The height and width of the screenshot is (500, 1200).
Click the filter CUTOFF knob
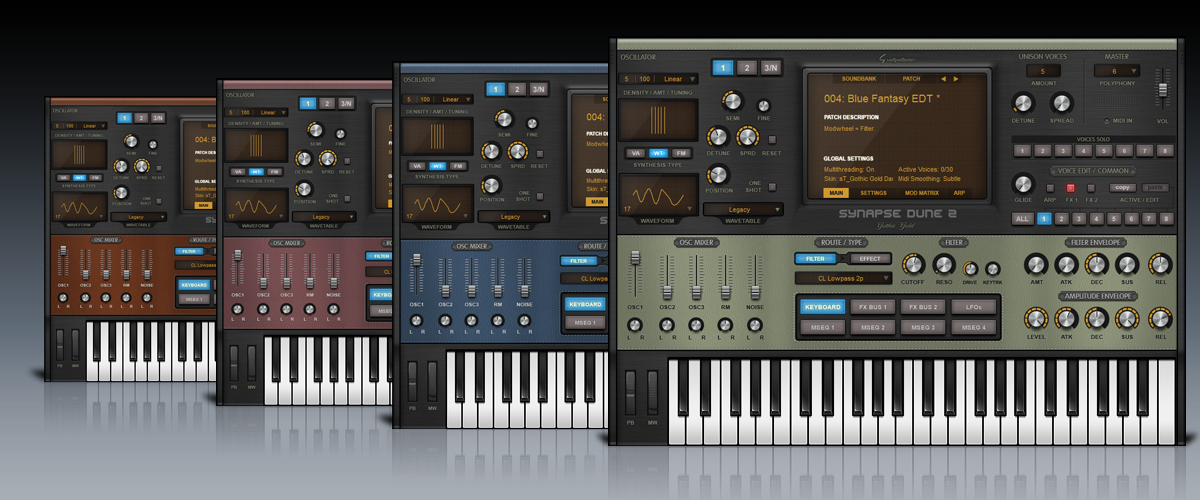coord(913,263)
